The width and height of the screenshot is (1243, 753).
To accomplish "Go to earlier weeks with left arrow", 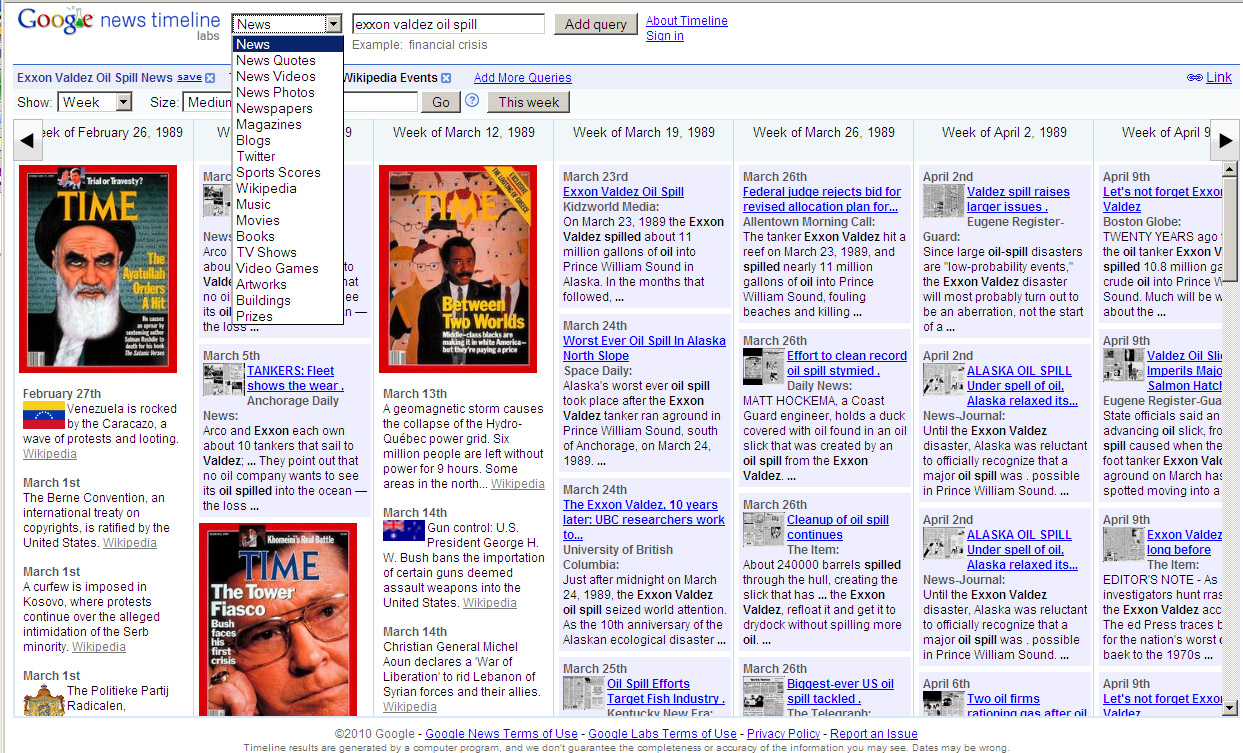I will click(x=28, y=141).
